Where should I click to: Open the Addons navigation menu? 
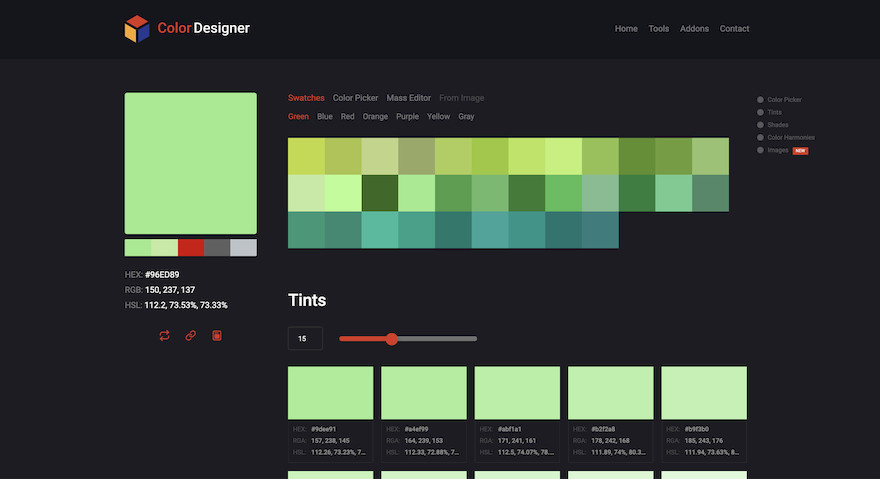coord(694,29)
